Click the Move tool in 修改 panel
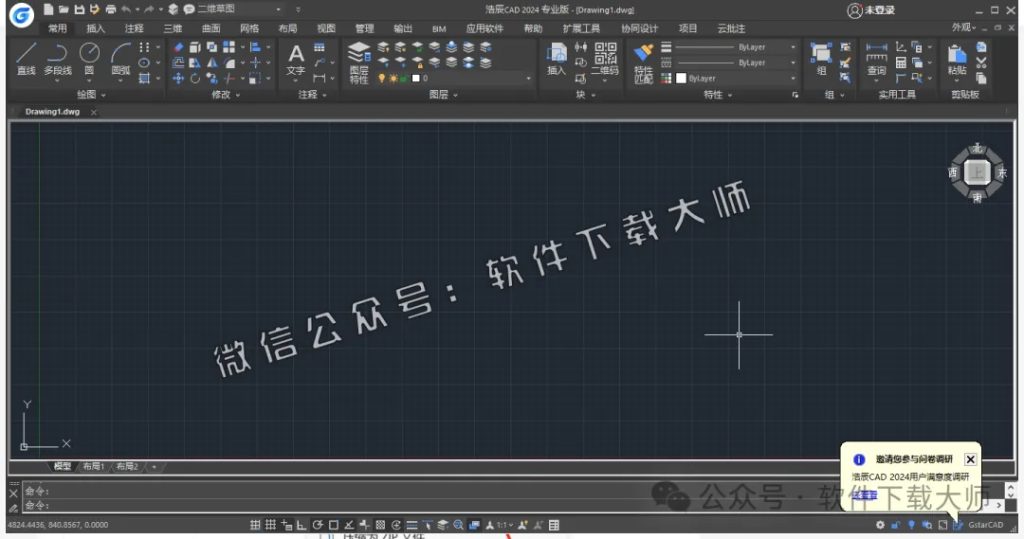 tap(178, 78)
